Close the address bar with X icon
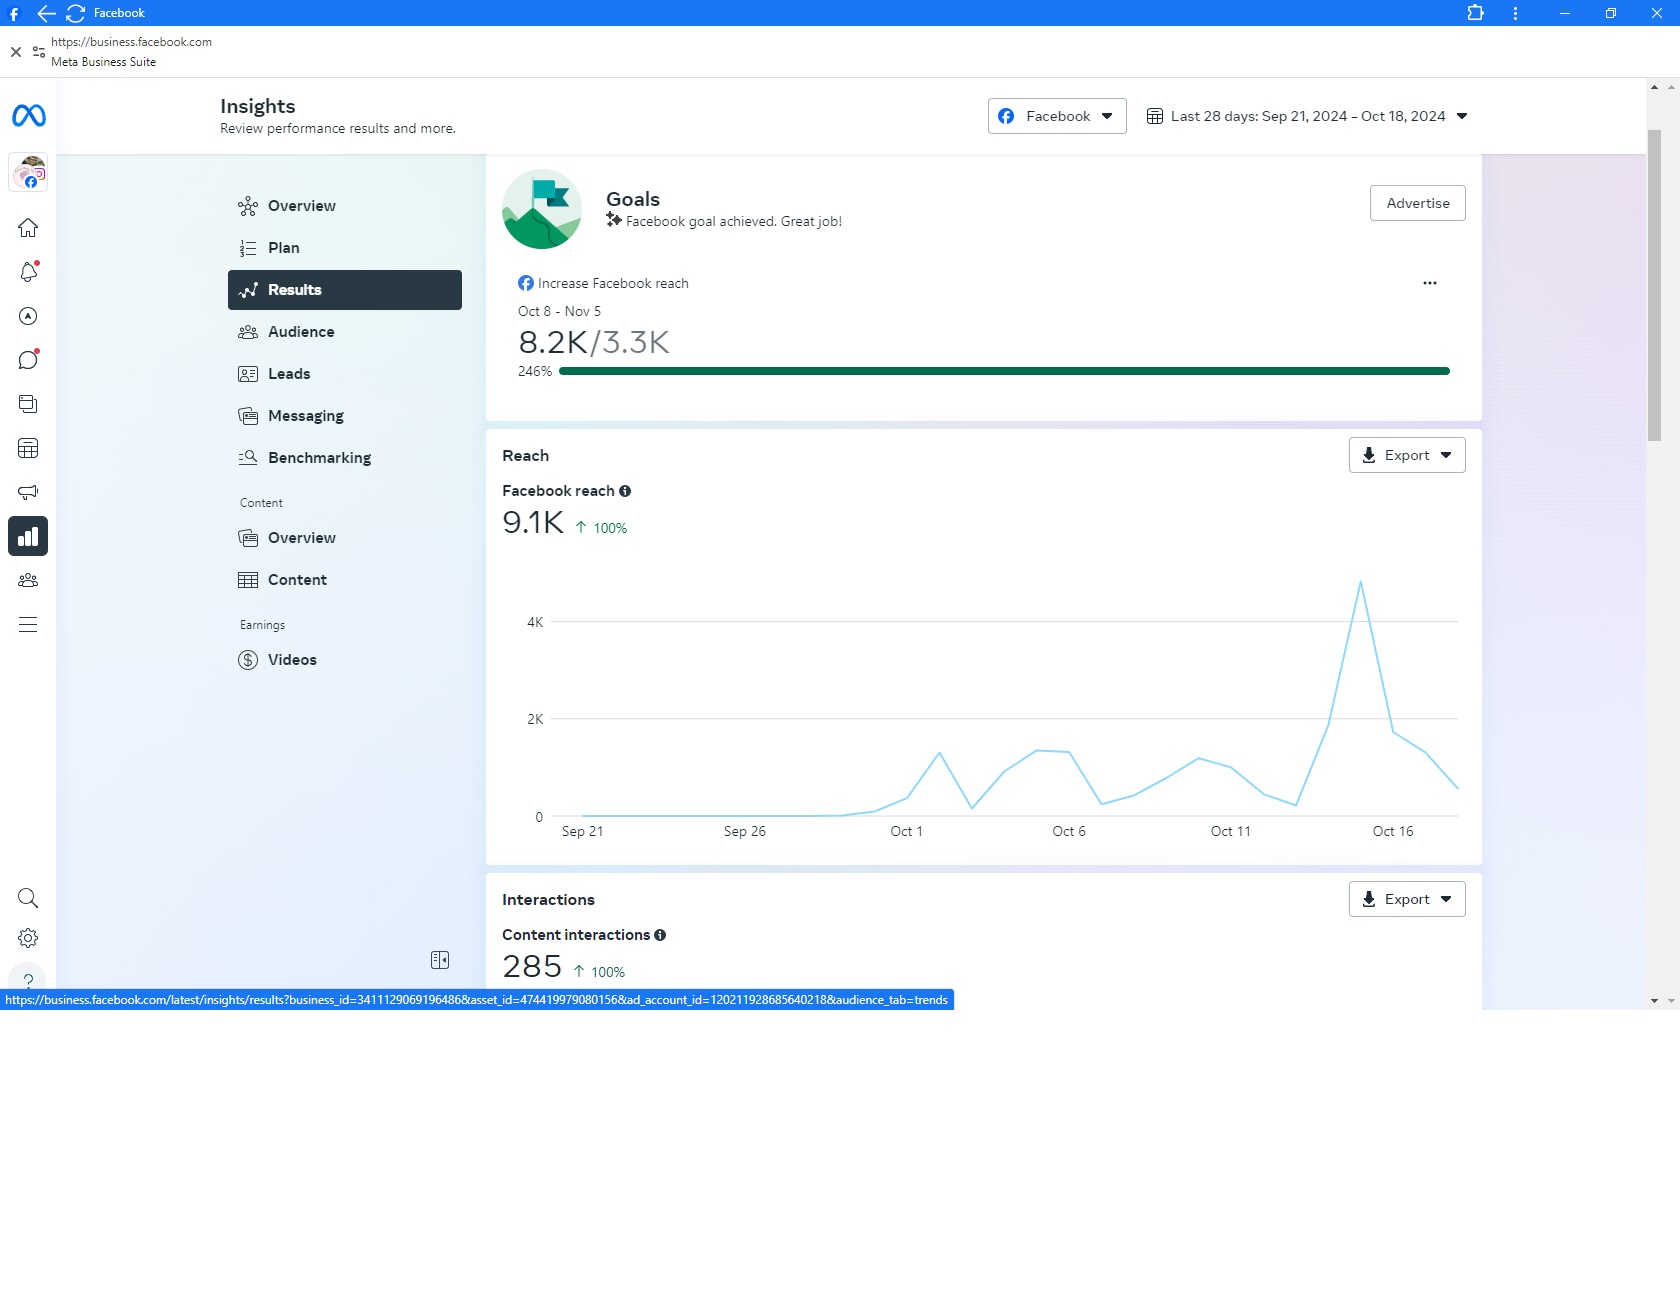This screenshot has height=1302, width=1680. click(16, 52)
